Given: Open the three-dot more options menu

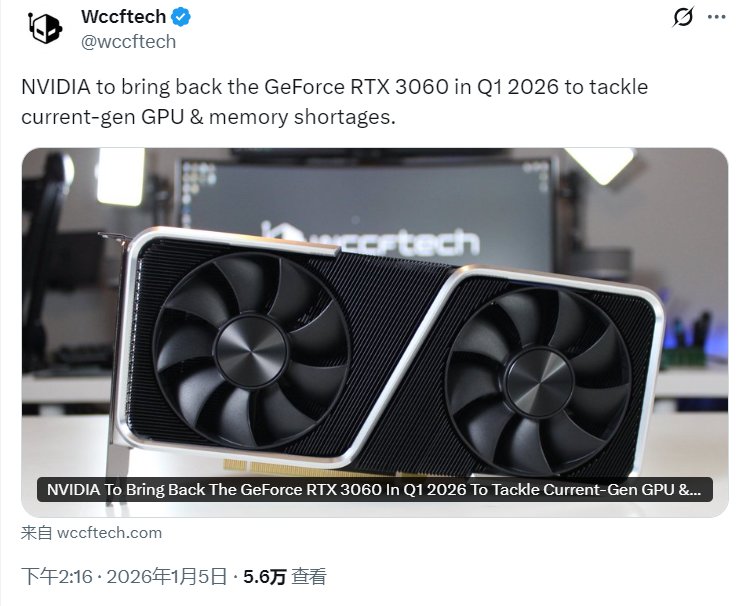Looking at the screenshot, I should pyautogui.click(x=717, y=17).
